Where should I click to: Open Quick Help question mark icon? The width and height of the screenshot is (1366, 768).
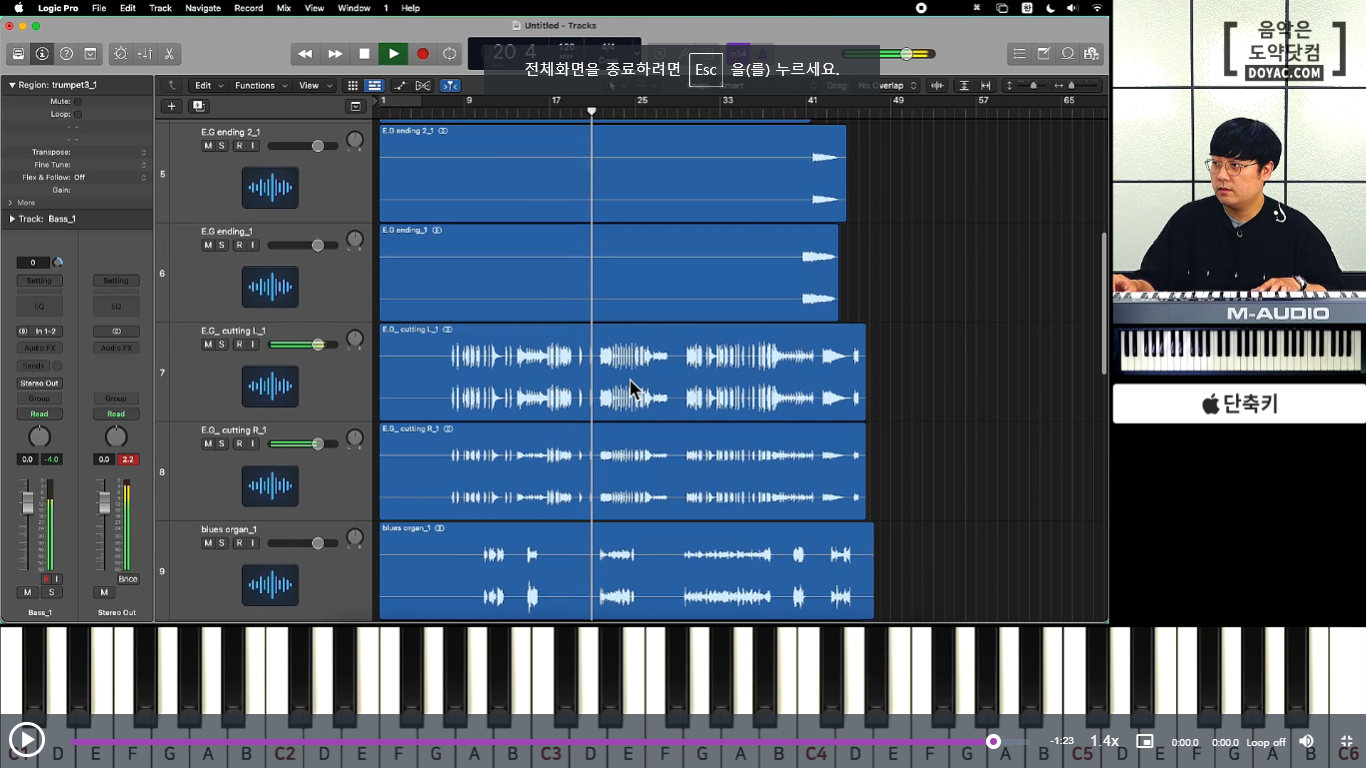click(66, 54)
